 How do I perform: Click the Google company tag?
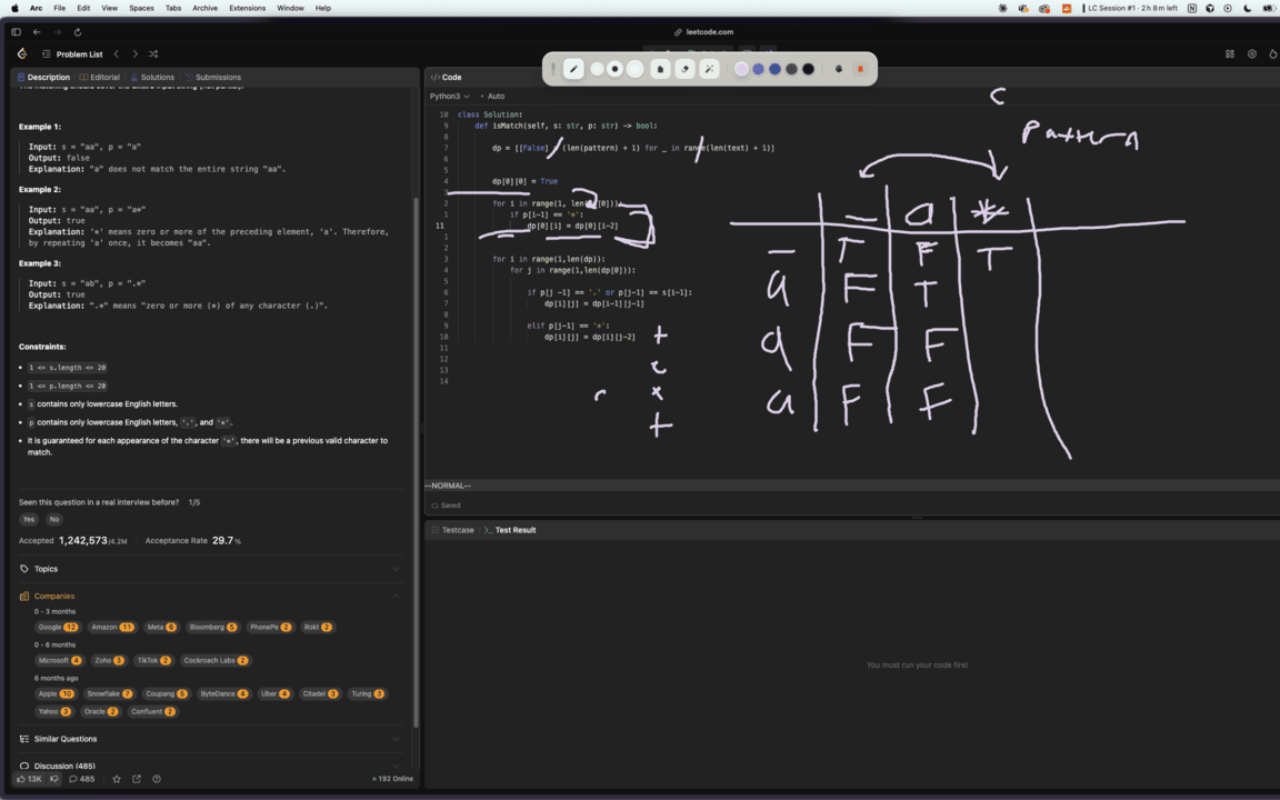tap(57, 627)
